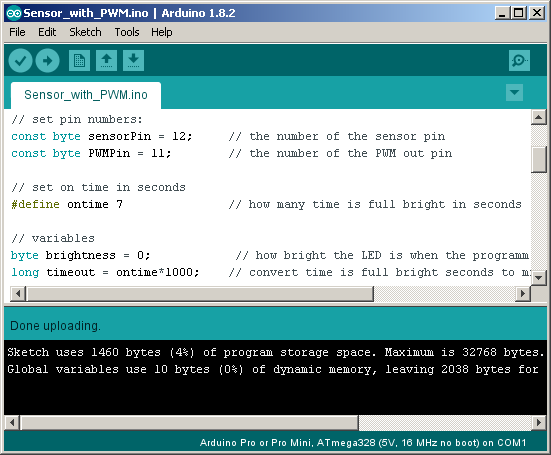Open a sketch with Open icon

pos(106,60)
